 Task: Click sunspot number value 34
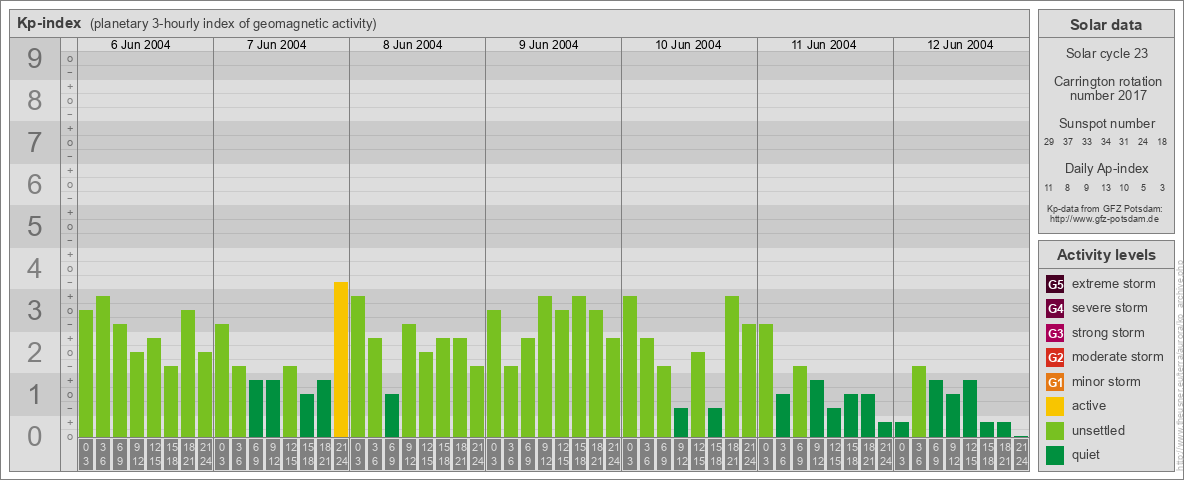click(x=1105, y=142)
